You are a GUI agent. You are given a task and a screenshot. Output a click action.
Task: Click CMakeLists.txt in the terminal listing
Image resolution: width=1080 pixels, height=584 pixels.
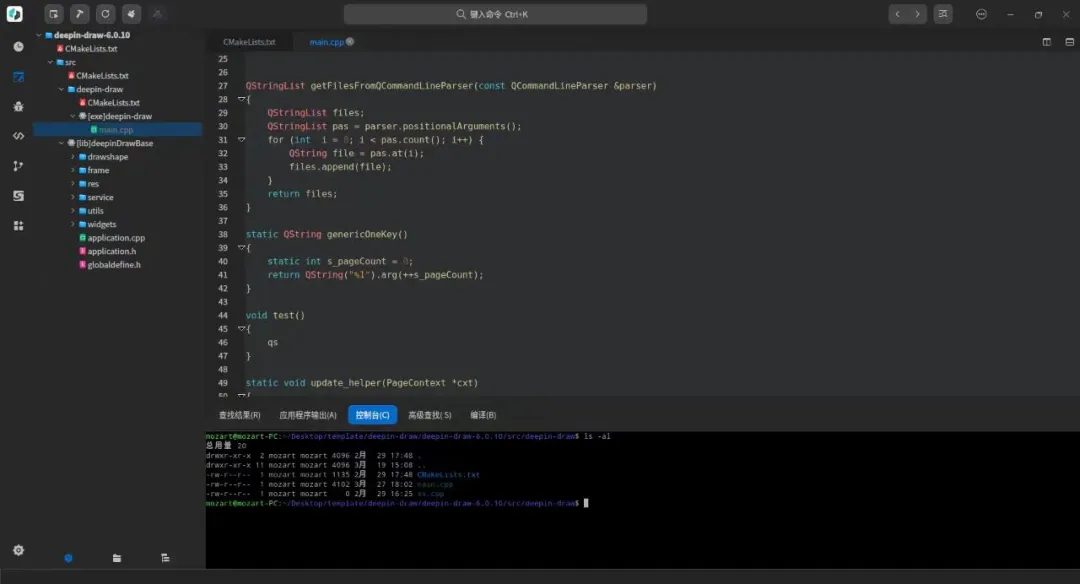tap(448, 474)
